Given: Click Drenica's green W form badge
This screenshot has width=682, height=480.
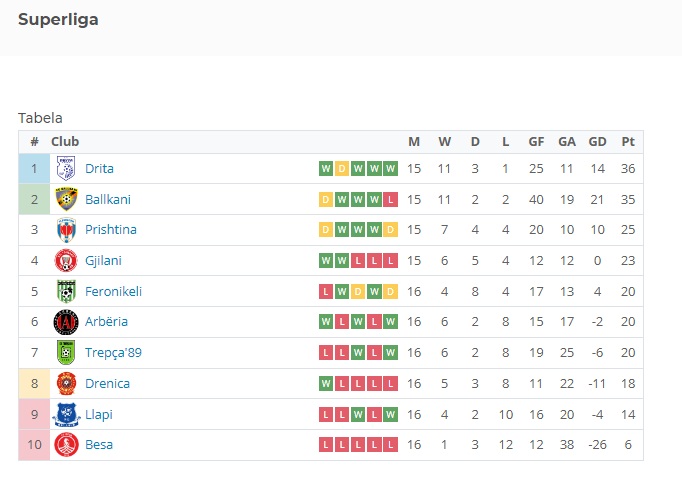Looking at the screenshot, I should click(326, 383).
